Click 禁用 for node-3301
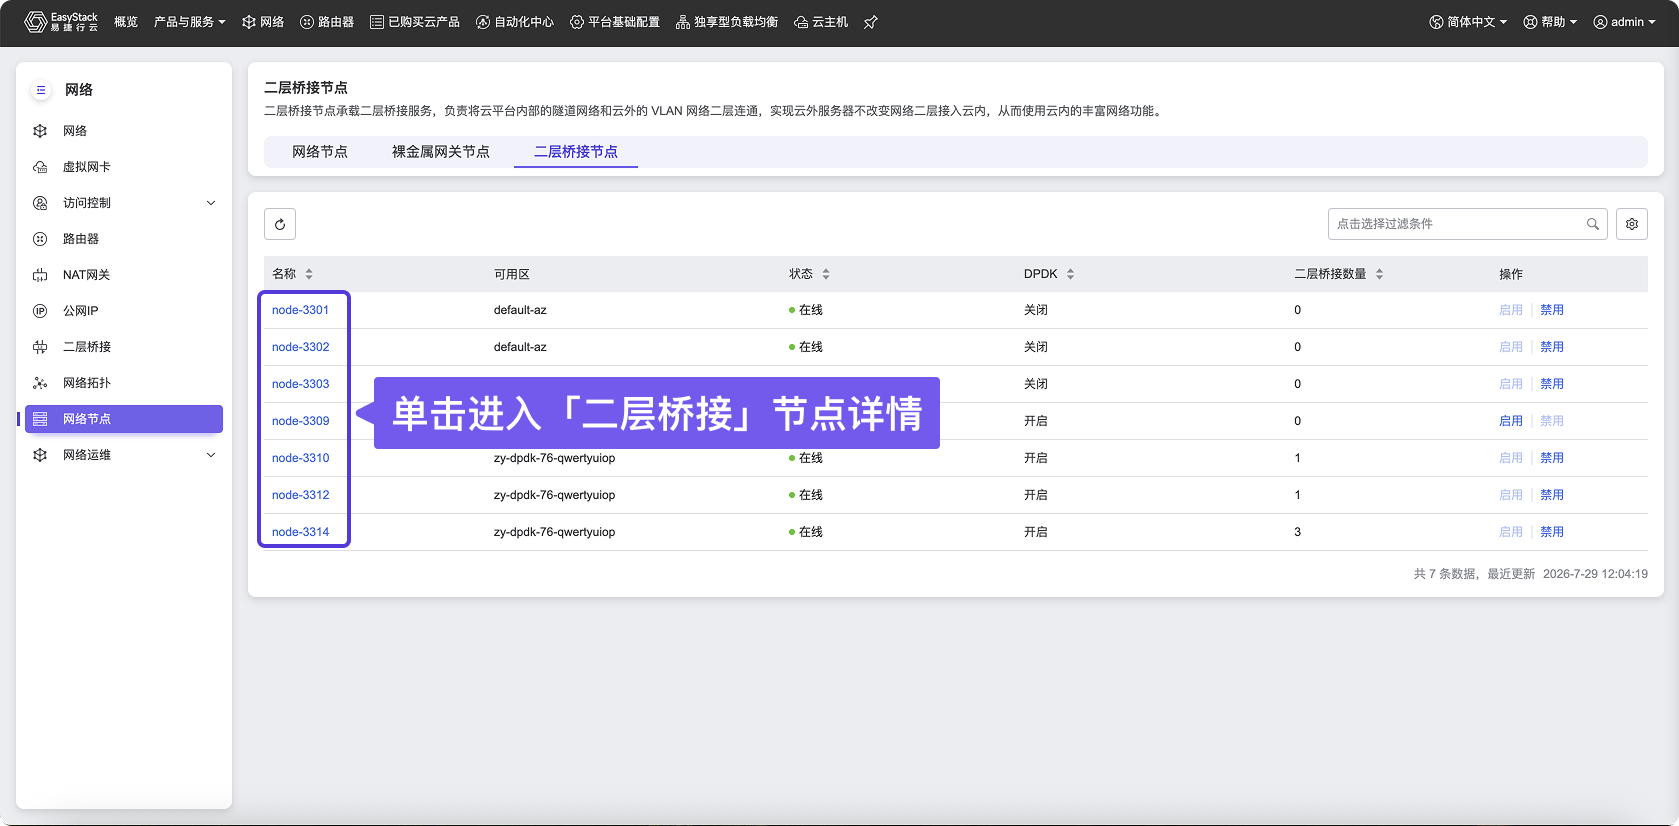The width and height of the screenshot is (1679, 826). point(1552,310)
